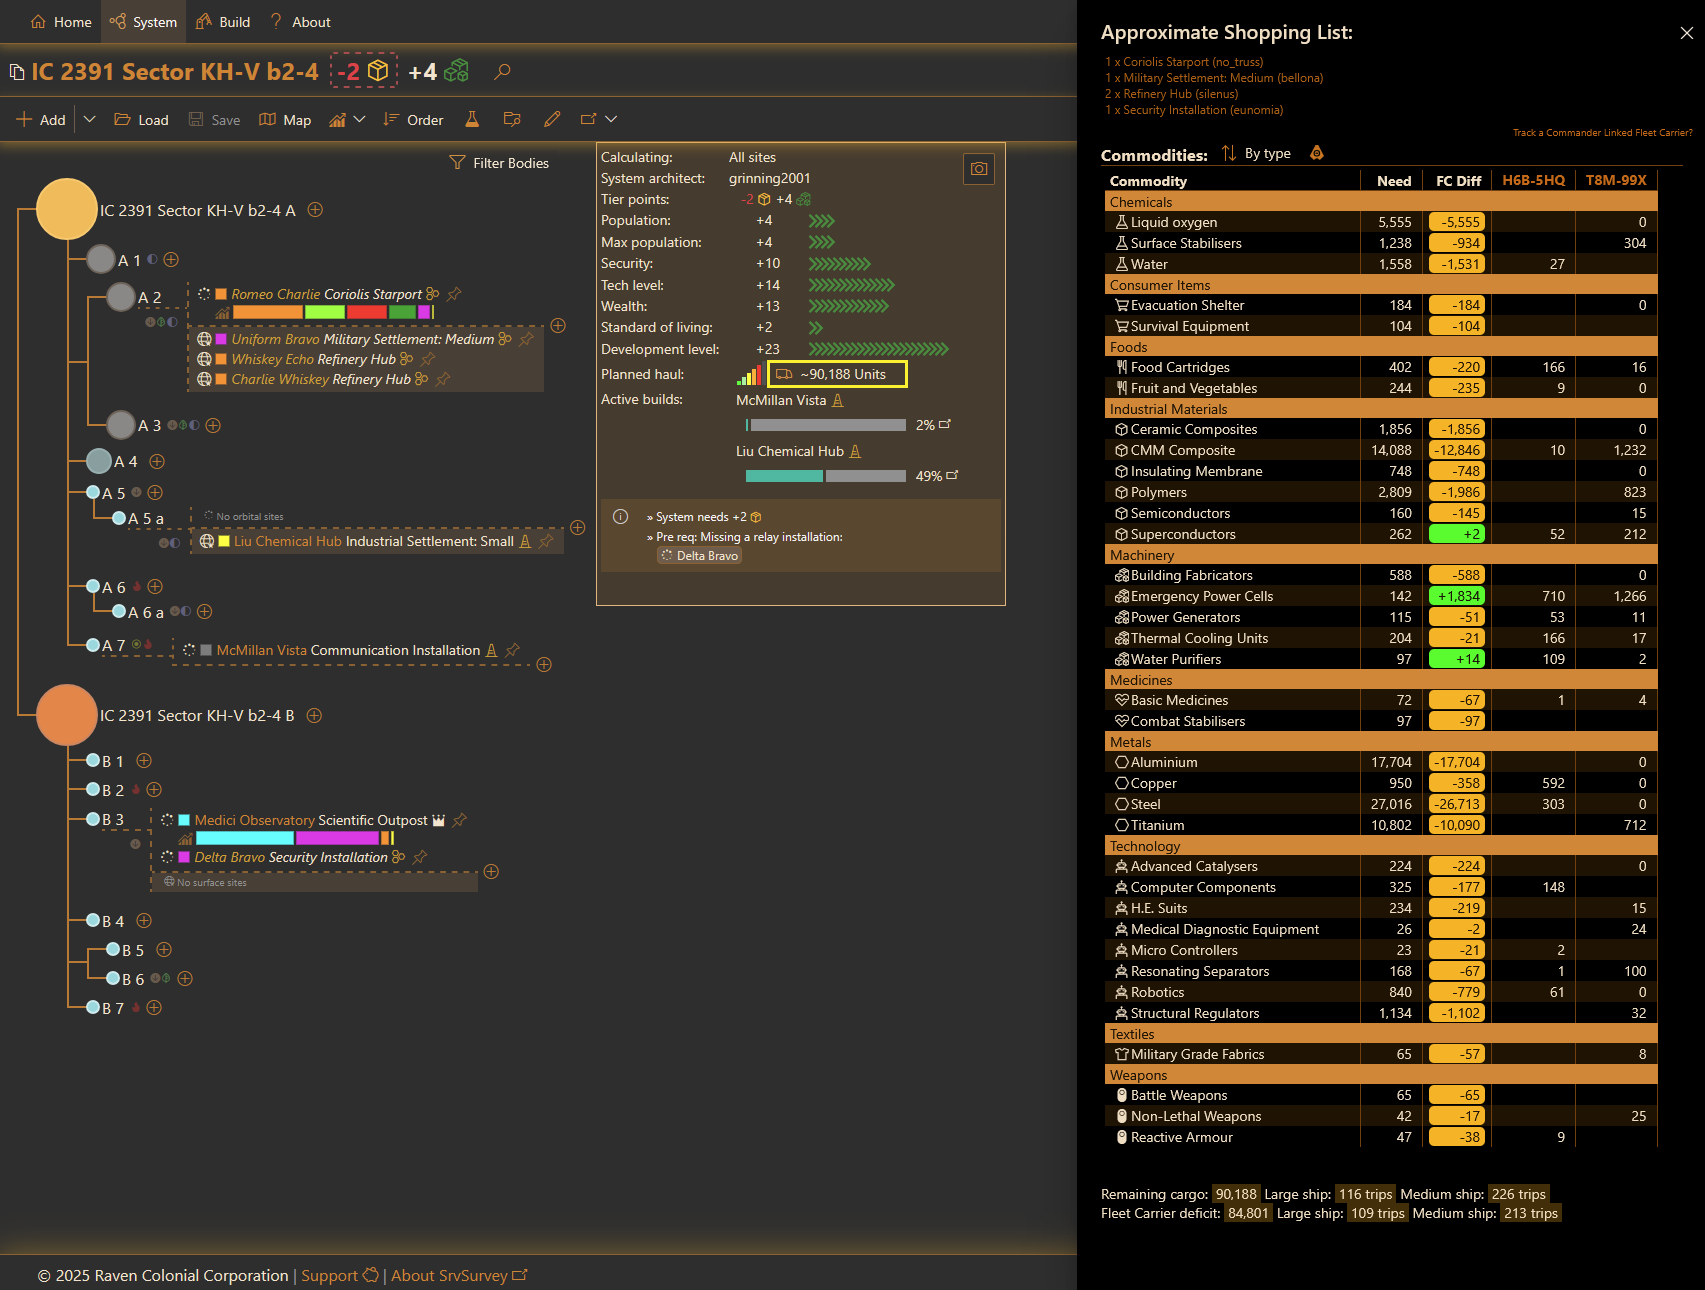Click the sort arrows next to Commodities
This screenshot has height=1290, width=1705.
click(x=1228, y=153)
